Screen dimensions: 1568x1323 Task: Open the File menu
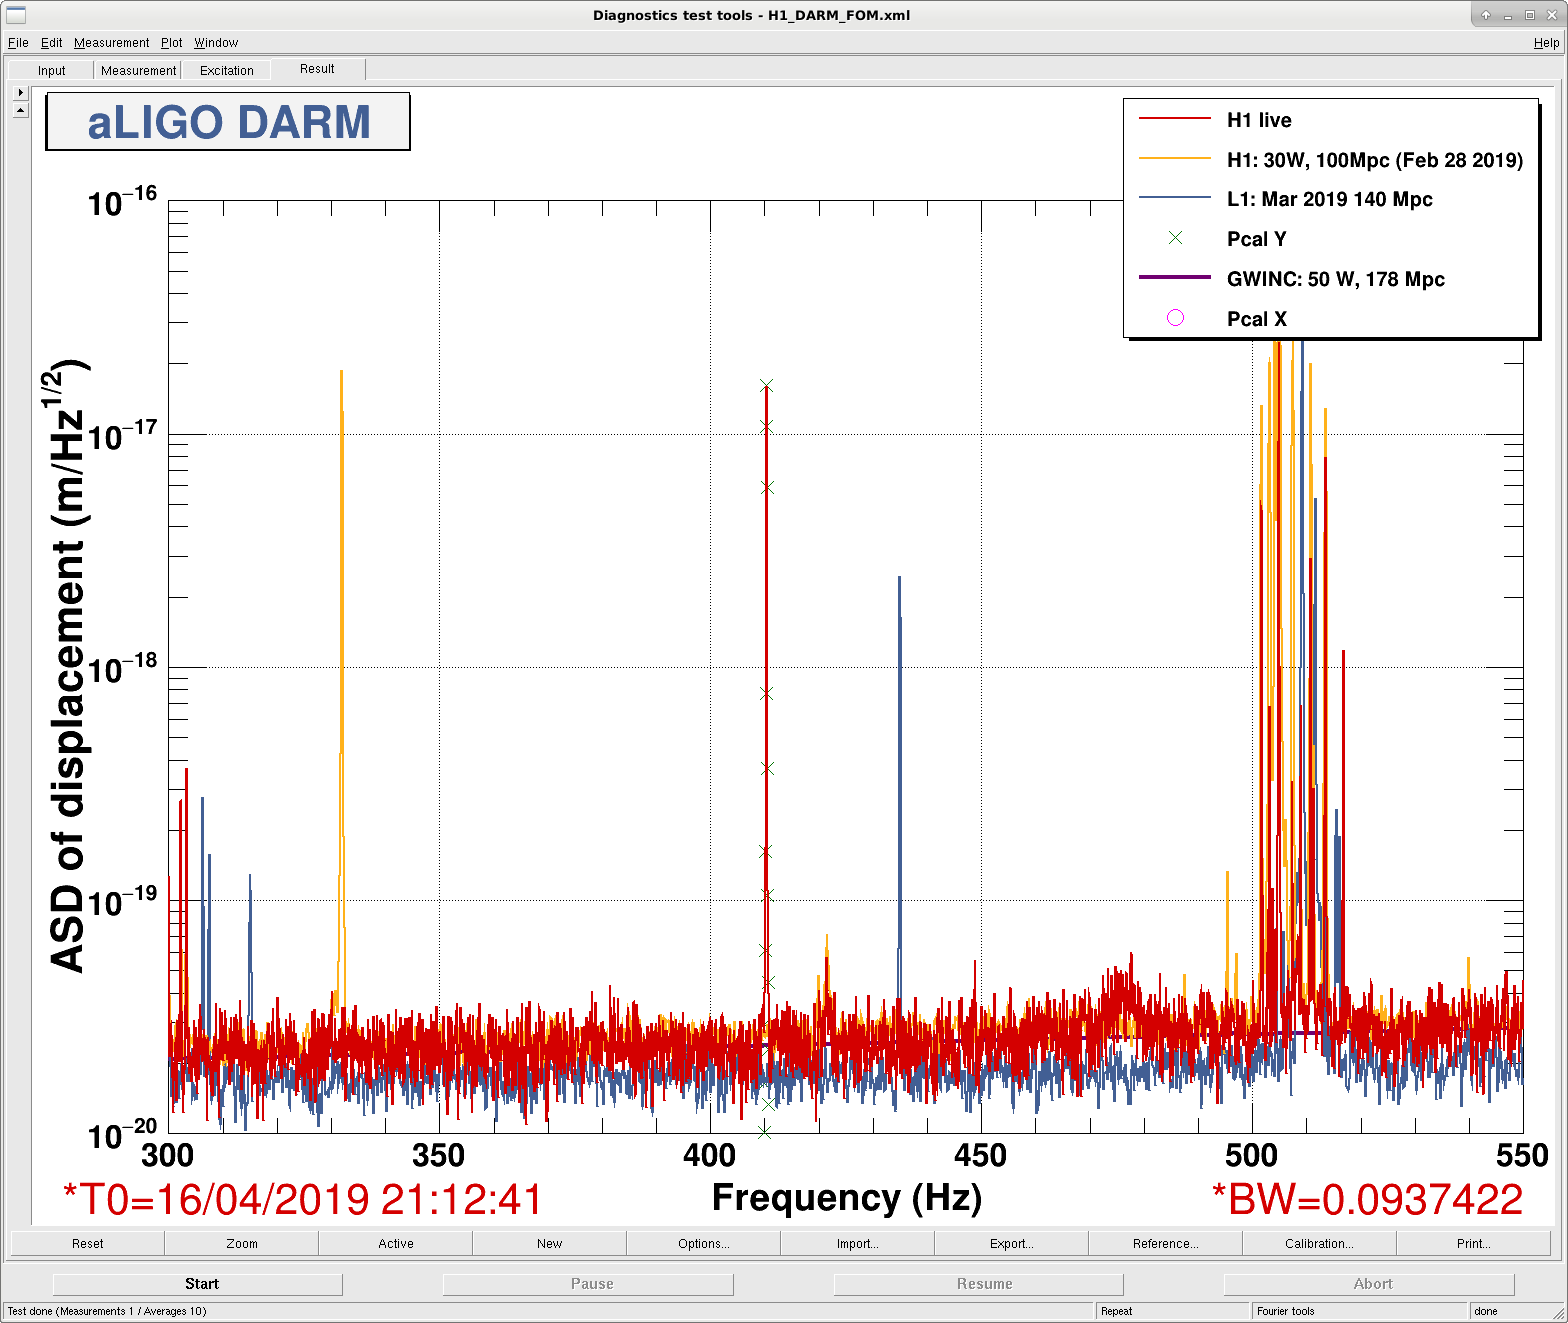click(x=18, y=43)
